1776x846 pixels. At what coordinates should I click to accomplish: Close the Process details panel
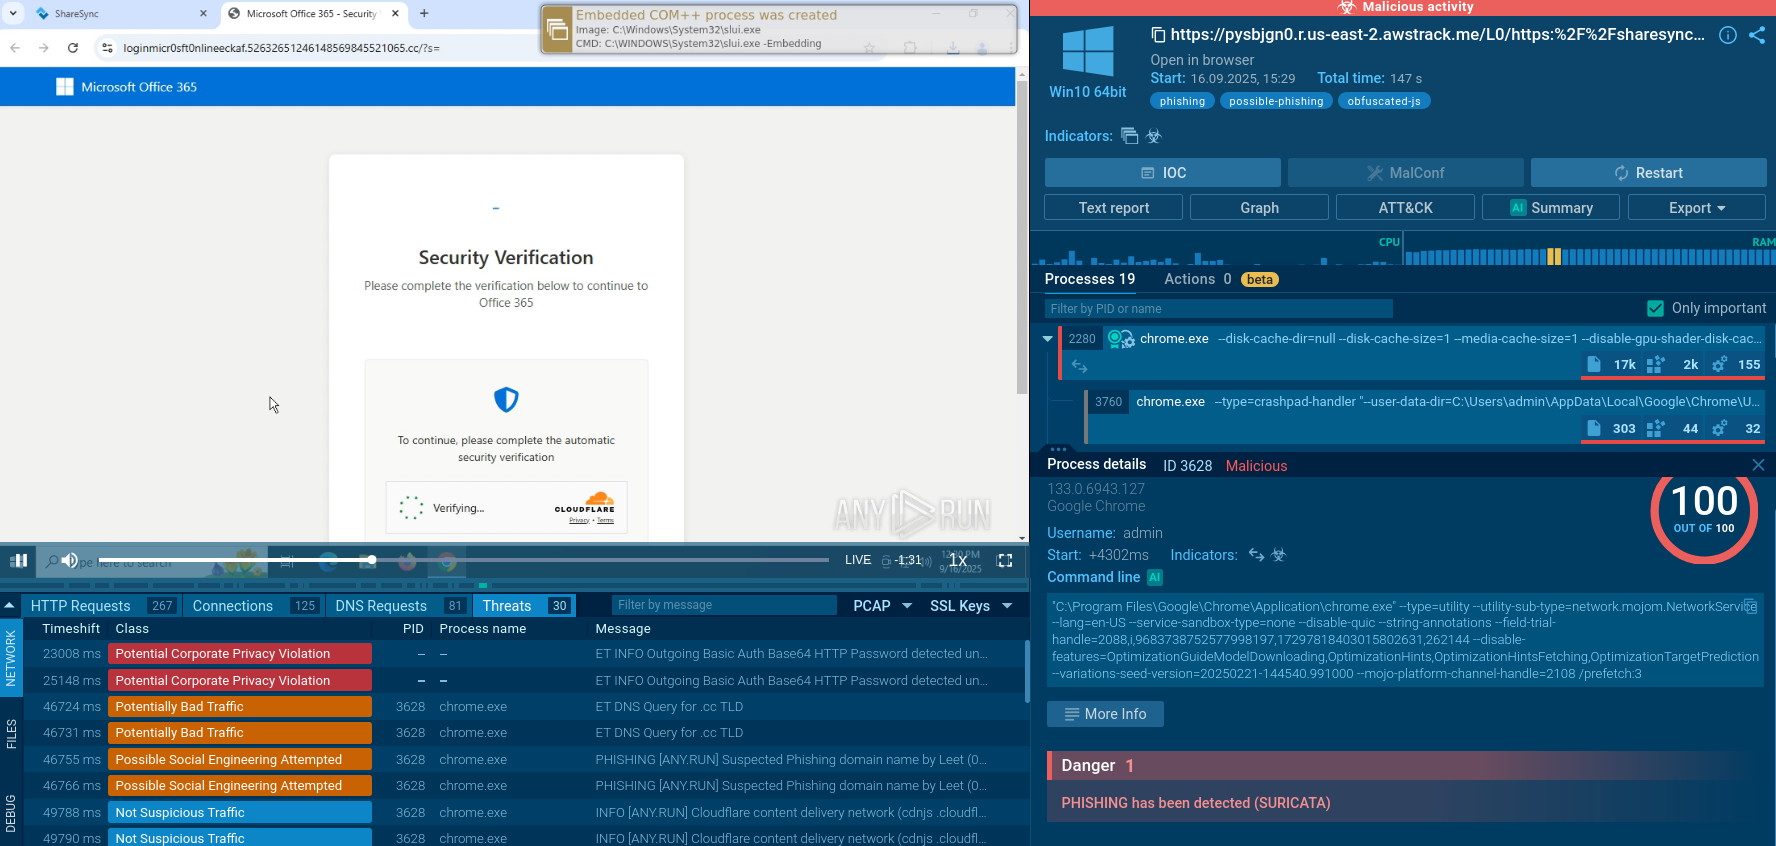click(x=1758, y=465)
